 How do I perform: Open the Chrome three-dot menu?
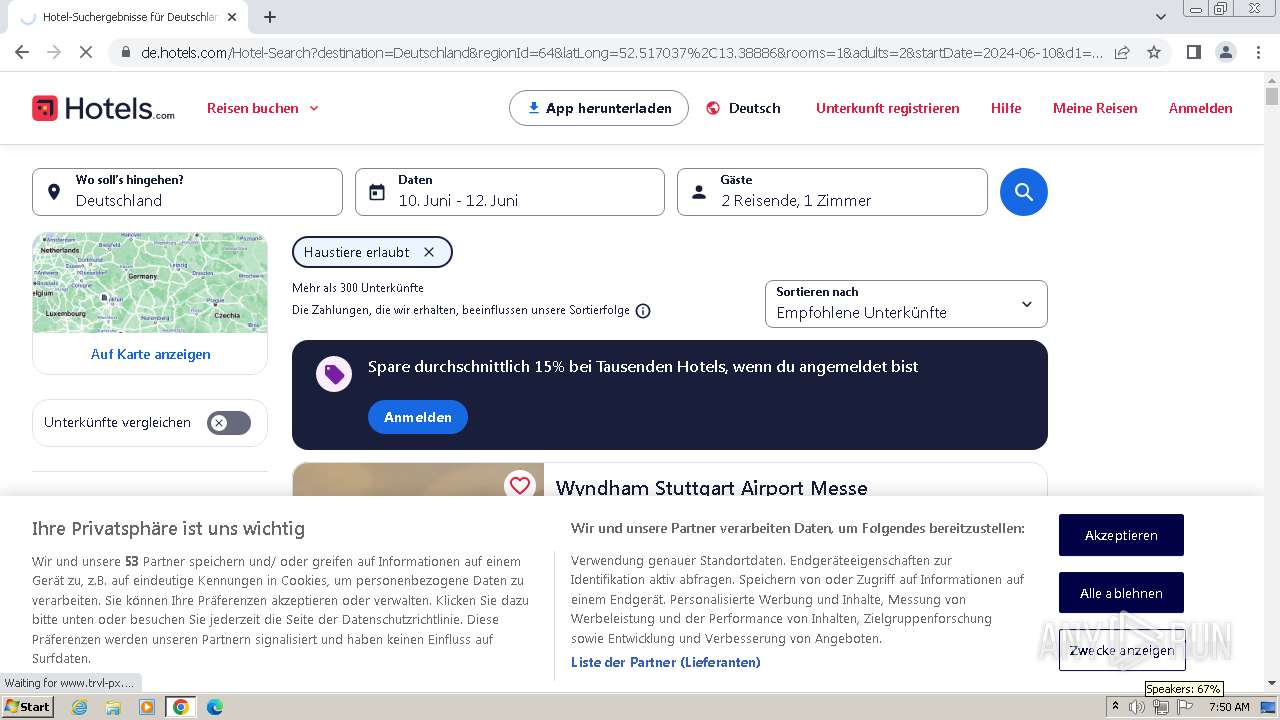(x=1258, y=52)
